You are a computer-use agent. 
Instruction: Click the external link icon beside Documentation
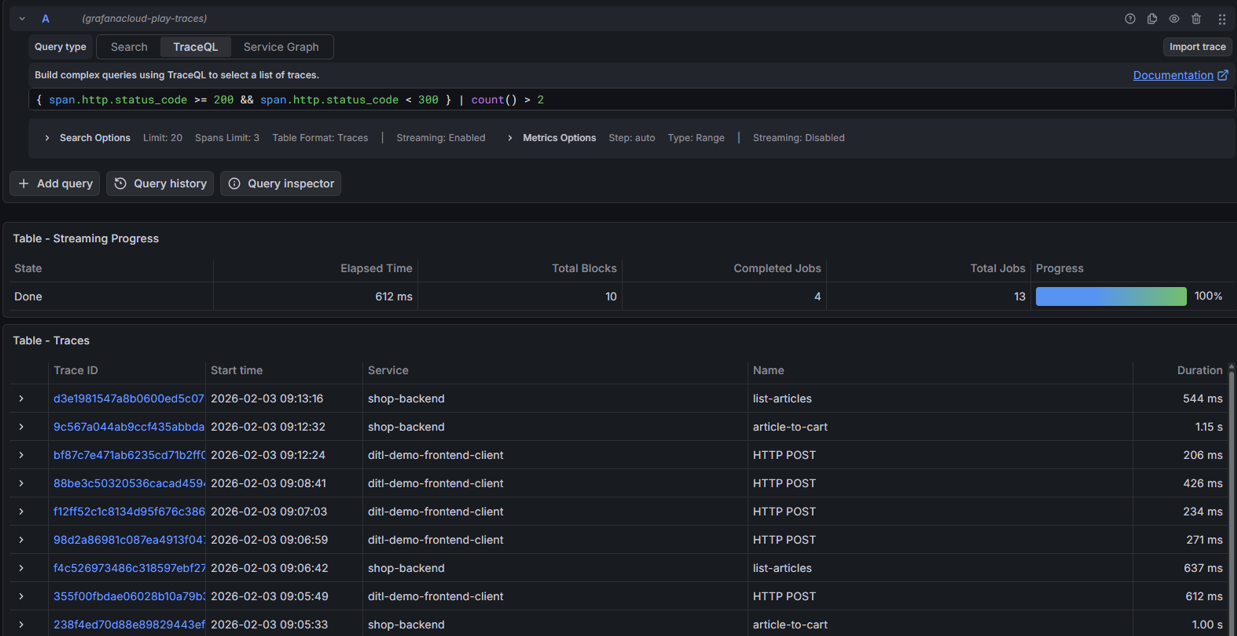pos(1223,75)
